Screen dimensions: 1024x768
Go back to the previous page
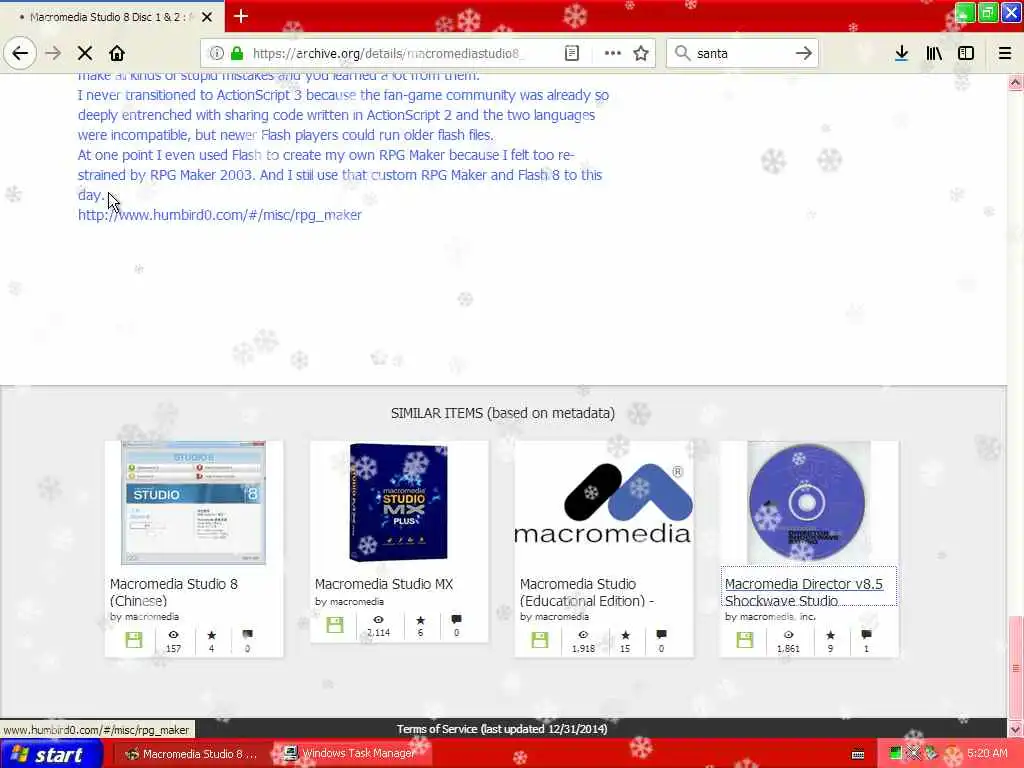point(20,54)
